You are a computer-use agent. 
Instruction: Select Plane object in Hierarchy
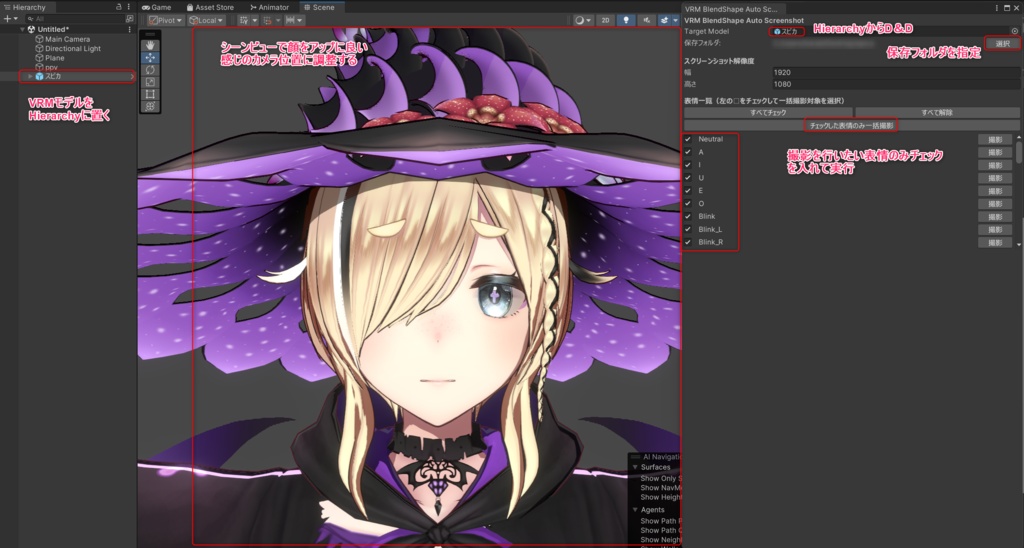54,57
